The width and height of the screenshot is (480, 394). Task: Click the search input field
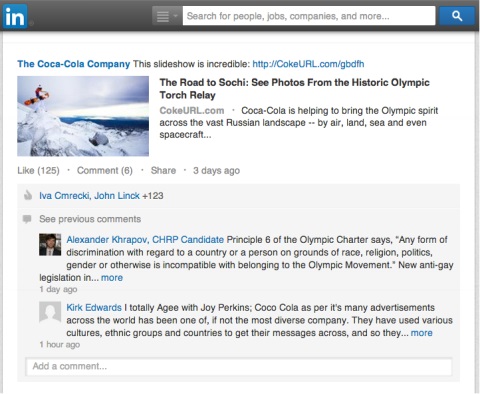point(309,16)
